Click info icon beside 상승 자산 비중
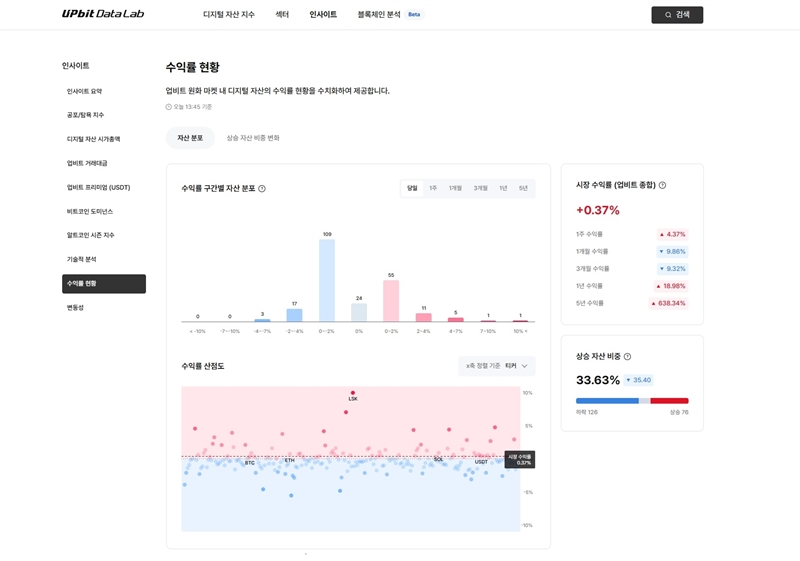The image size is (800, 561). click(x=627, y=356)
